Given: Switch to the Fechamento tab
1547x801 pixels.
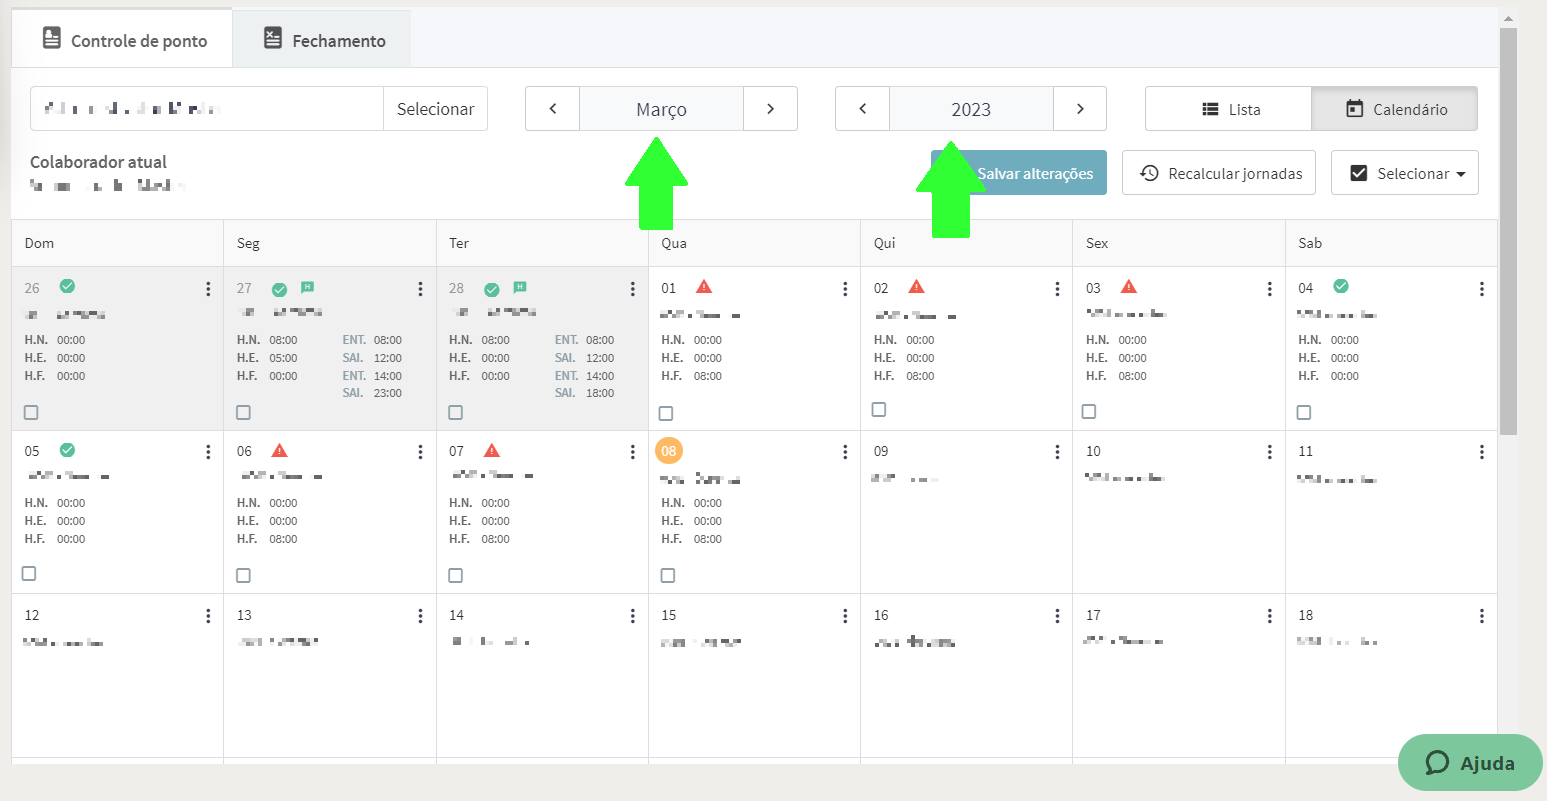Looking at the screenshot, I should click(322, 39).
